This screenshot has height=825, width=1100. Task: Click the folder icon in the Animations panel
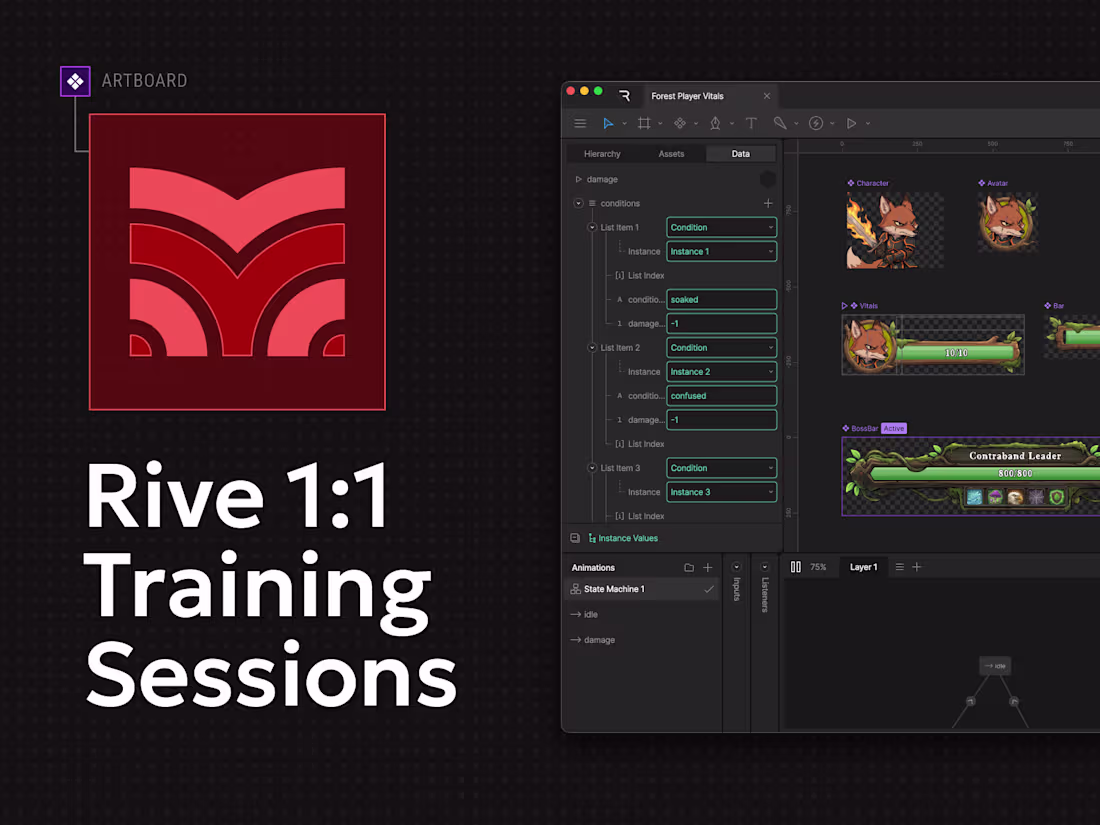pyautogui.click(x=690, y=567)
